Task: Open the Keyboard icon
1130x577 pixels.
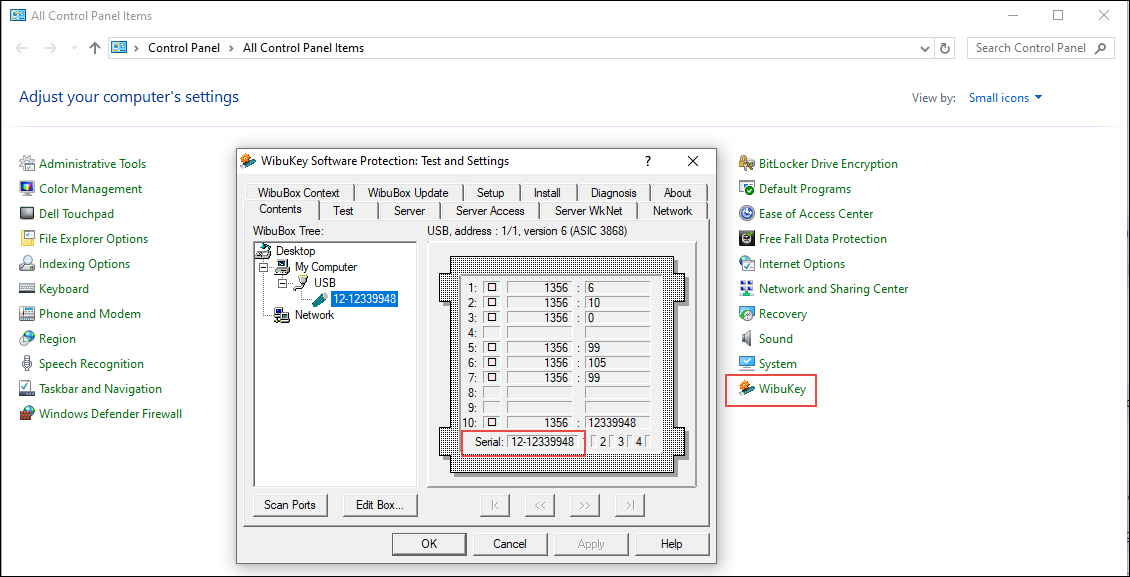Action: click(27, 289)
